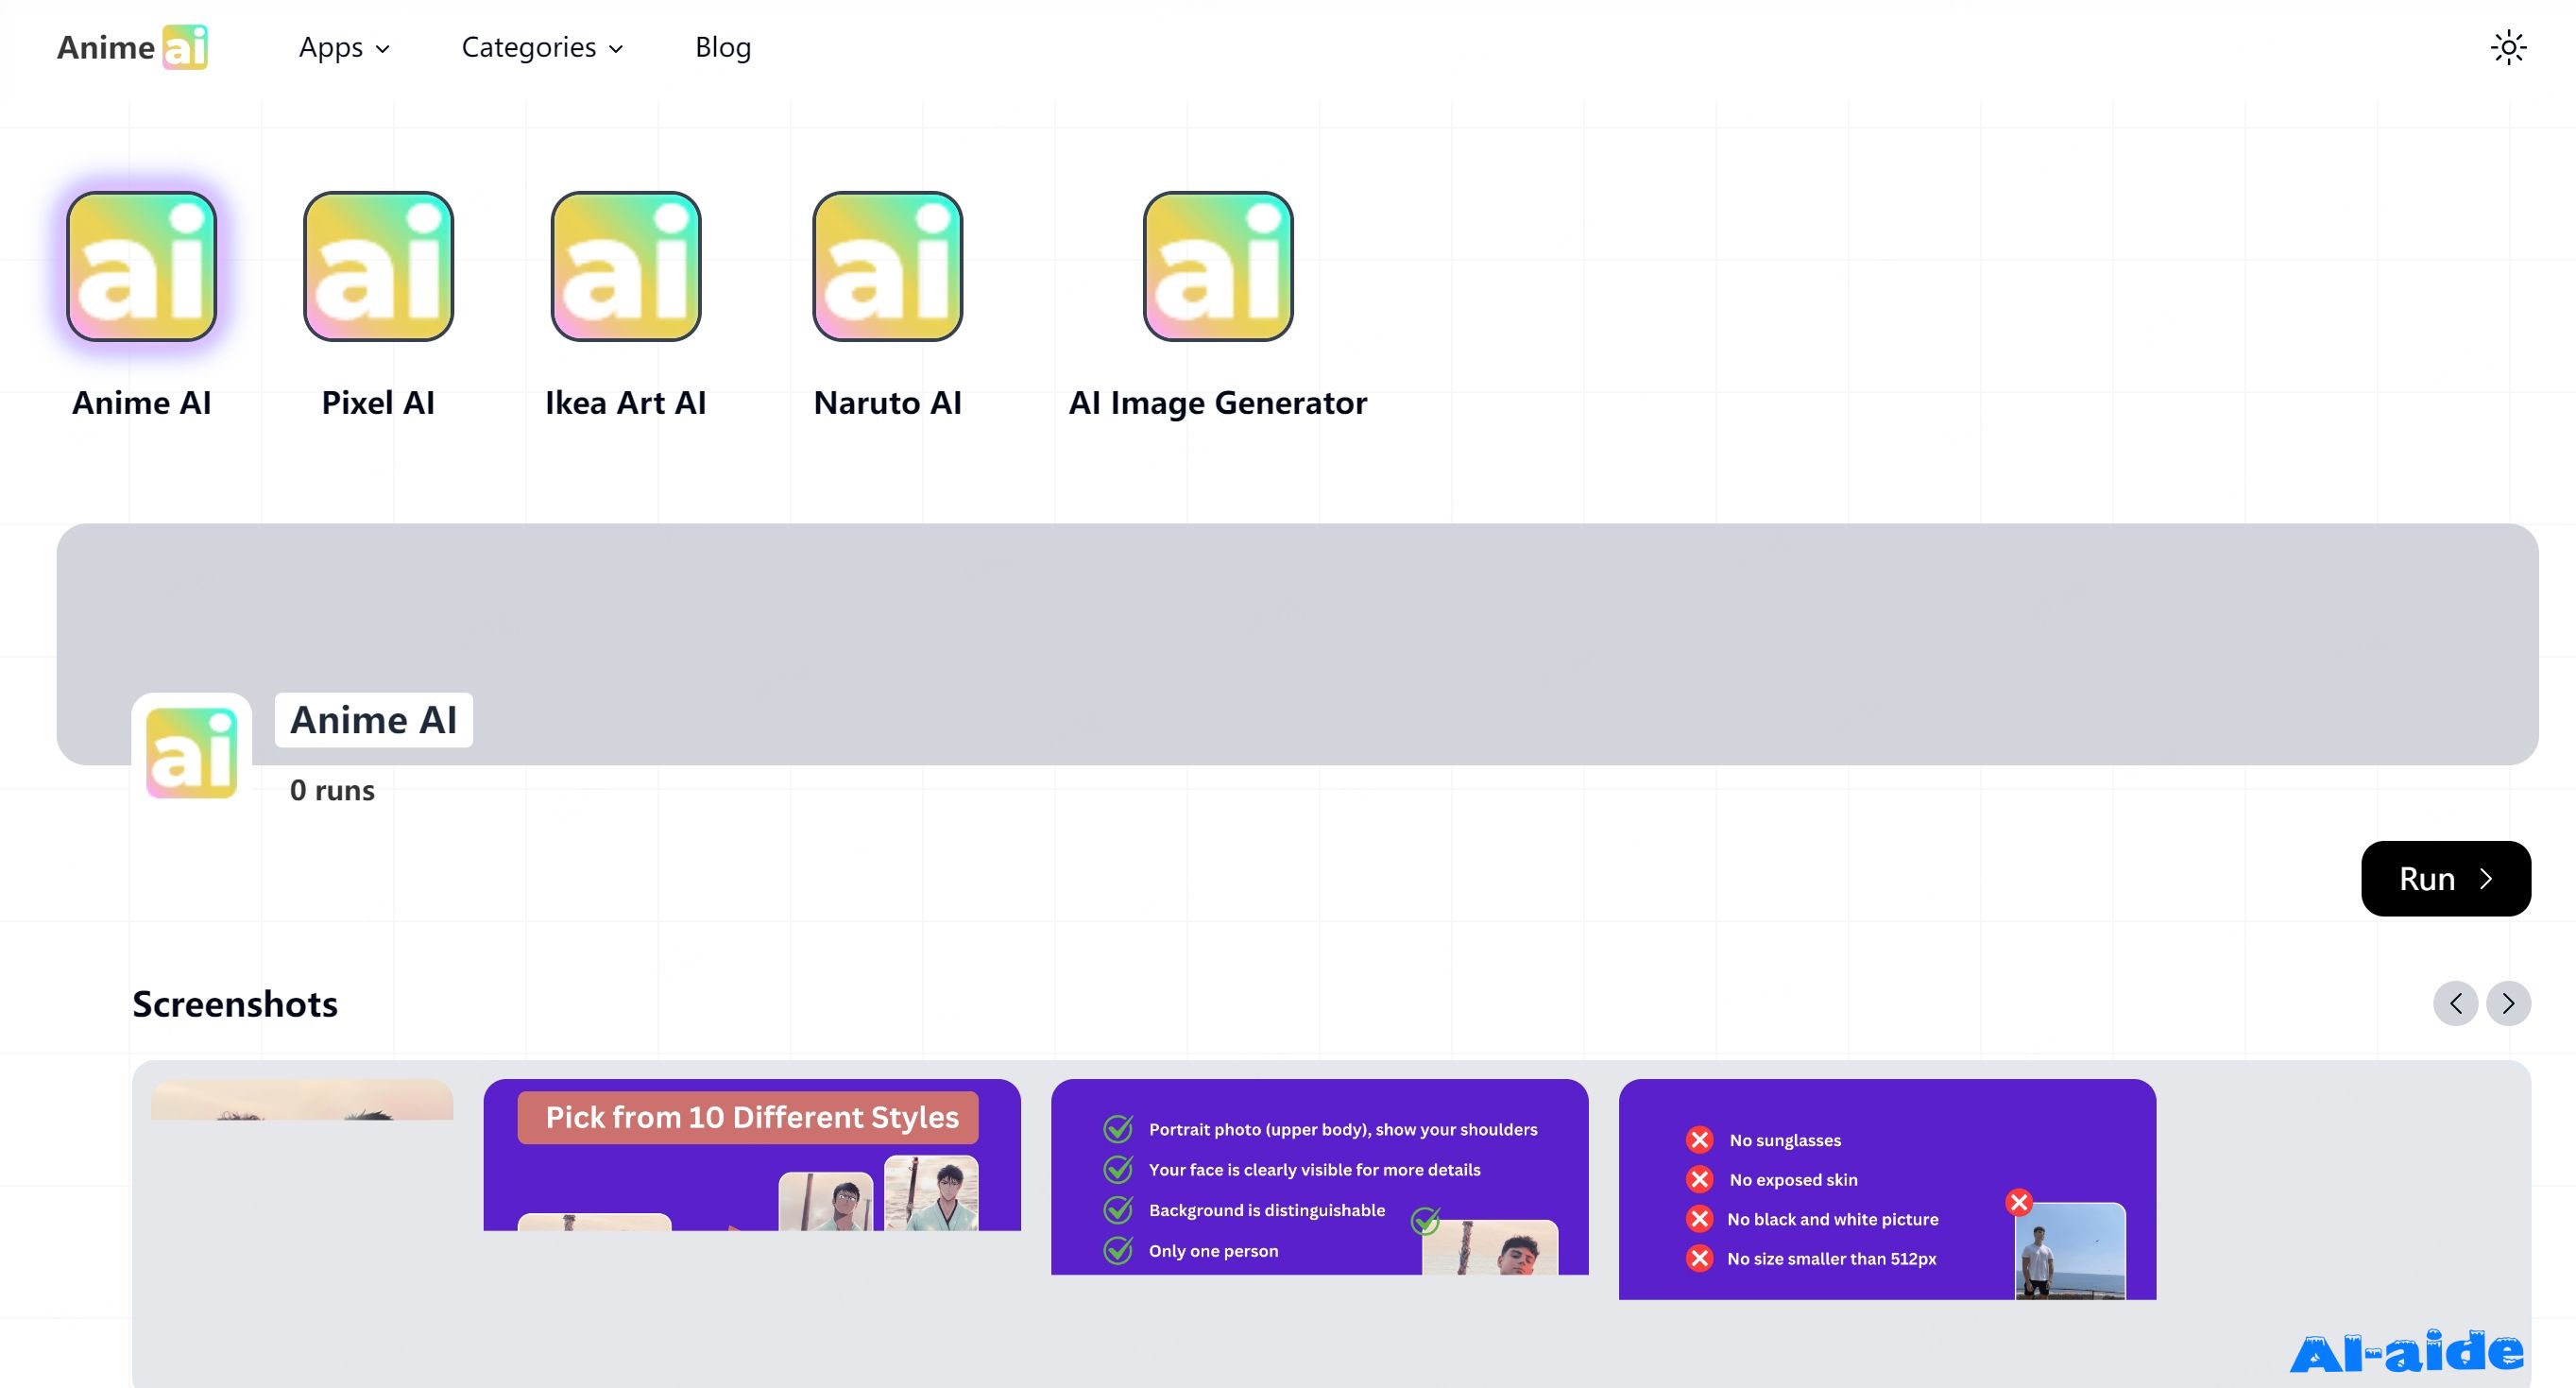Open the Anime AI logo home link
Image resolution: width=2576 pixels, height=1388 pixels.
coord(132,47)
